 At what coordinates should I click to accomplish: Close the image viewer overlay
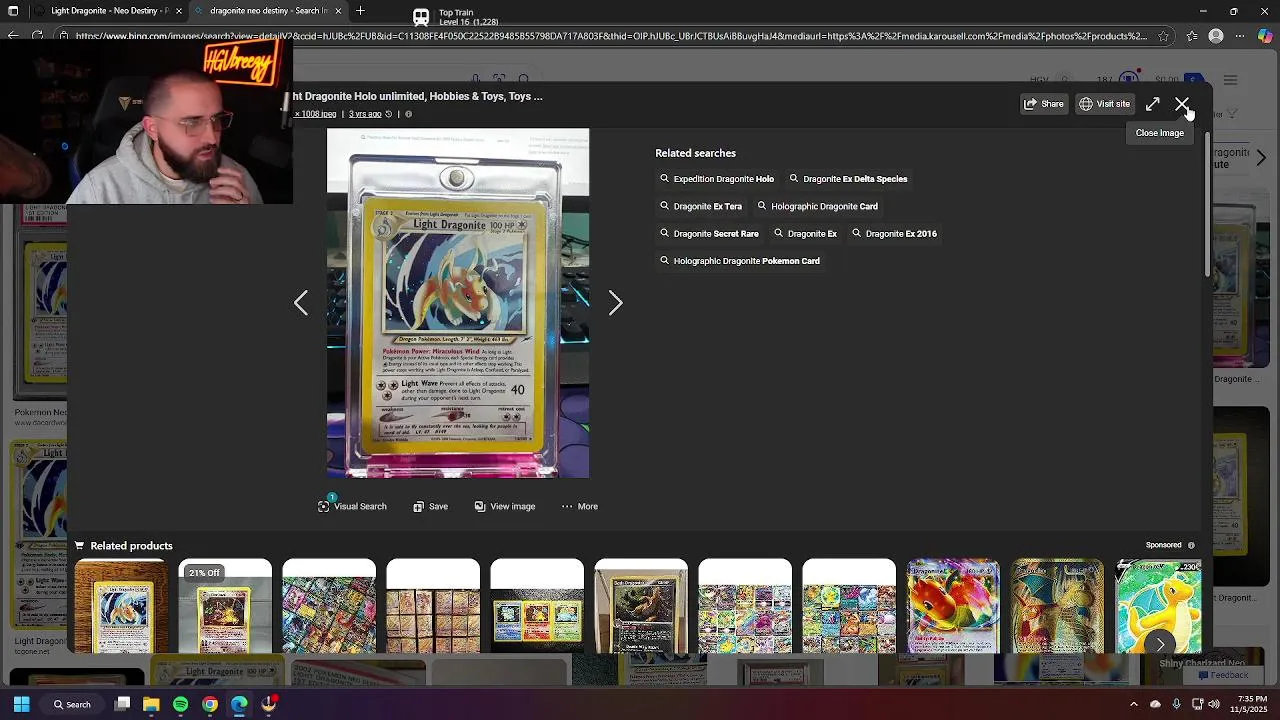(x=1182, y=104)
